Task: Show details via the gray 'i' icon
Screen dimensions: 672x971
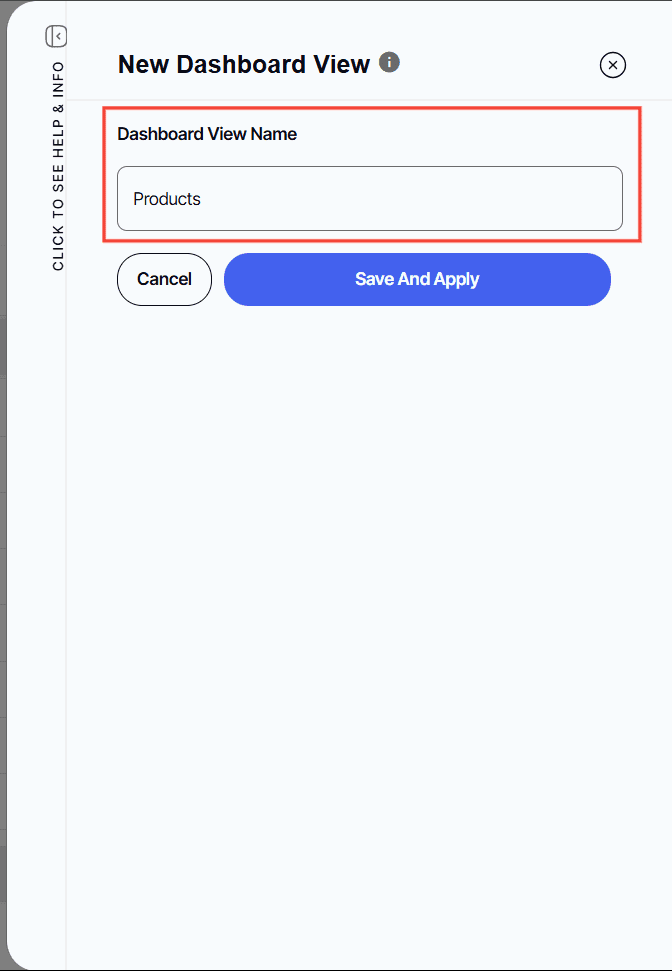Action: 390,63
